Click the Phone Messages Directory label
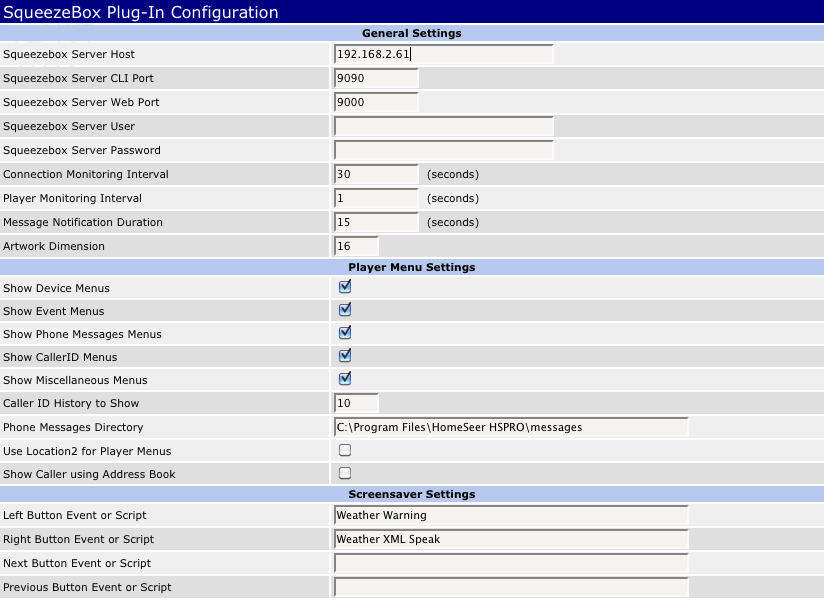Image resolution: width=824 pixels, height=600 pixels. click(73, 427)
